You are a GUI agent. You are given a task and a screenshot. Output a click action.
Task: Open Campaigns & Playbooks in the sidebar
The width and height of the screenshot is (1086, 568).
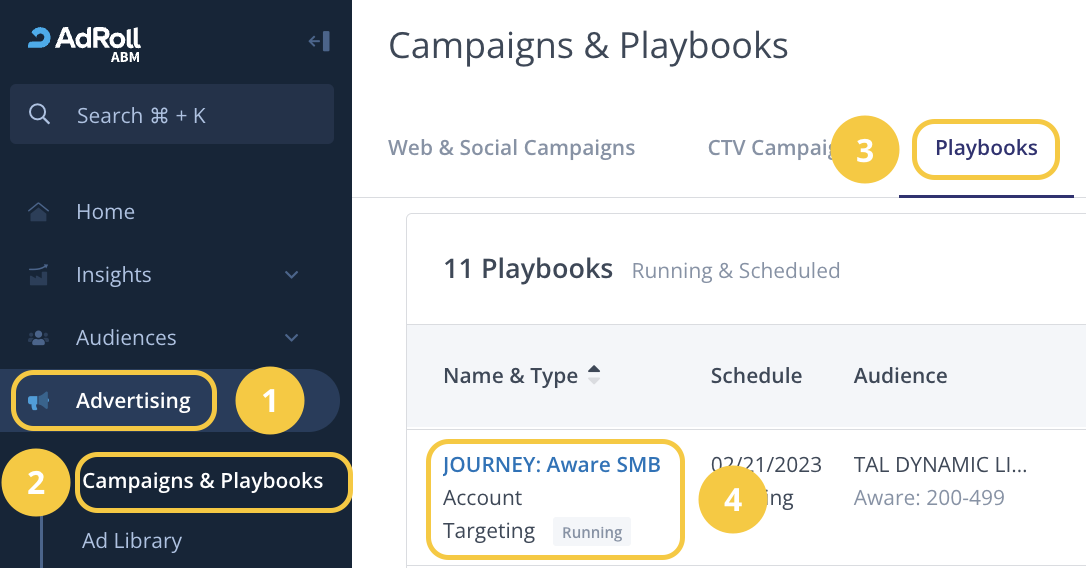pos(203,481)
